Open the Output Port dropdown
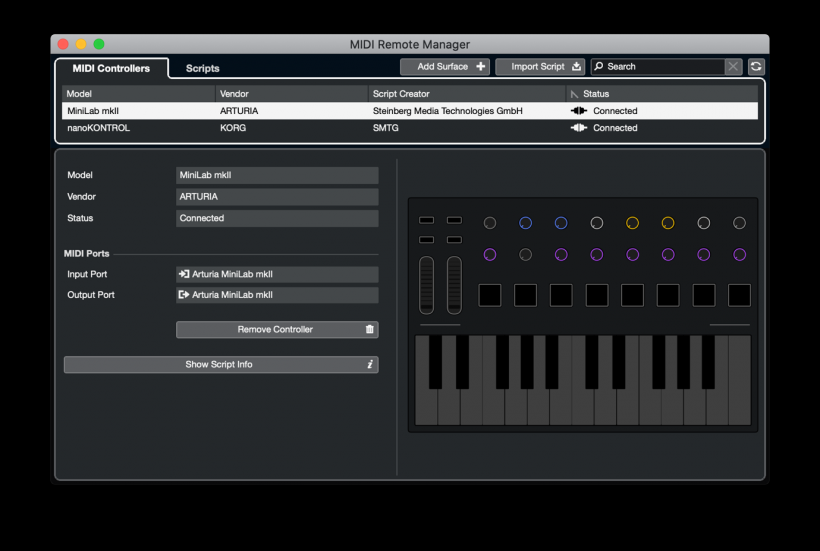 tap(277, 295)
